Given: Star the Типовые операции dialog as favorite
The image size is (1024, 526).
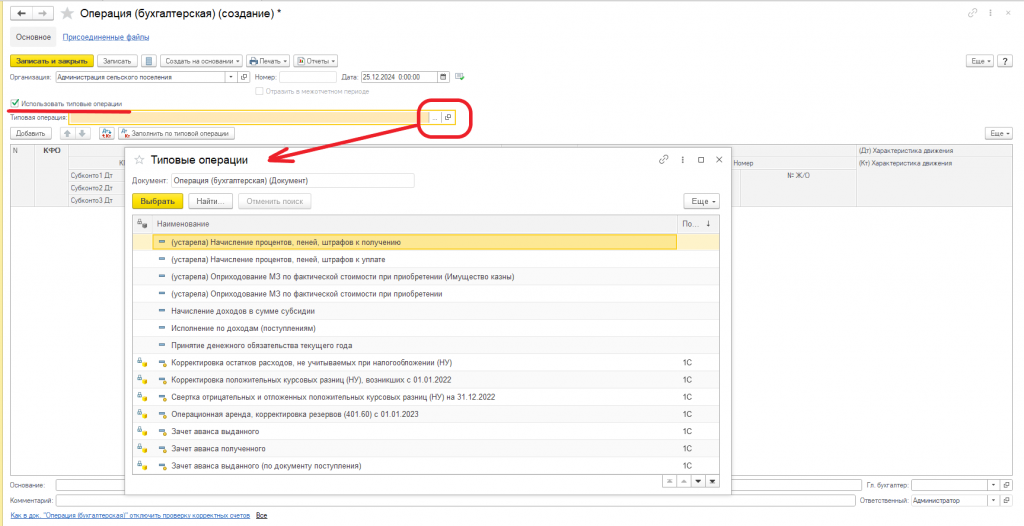Looking at the screenshot, I should click(139, 159).
